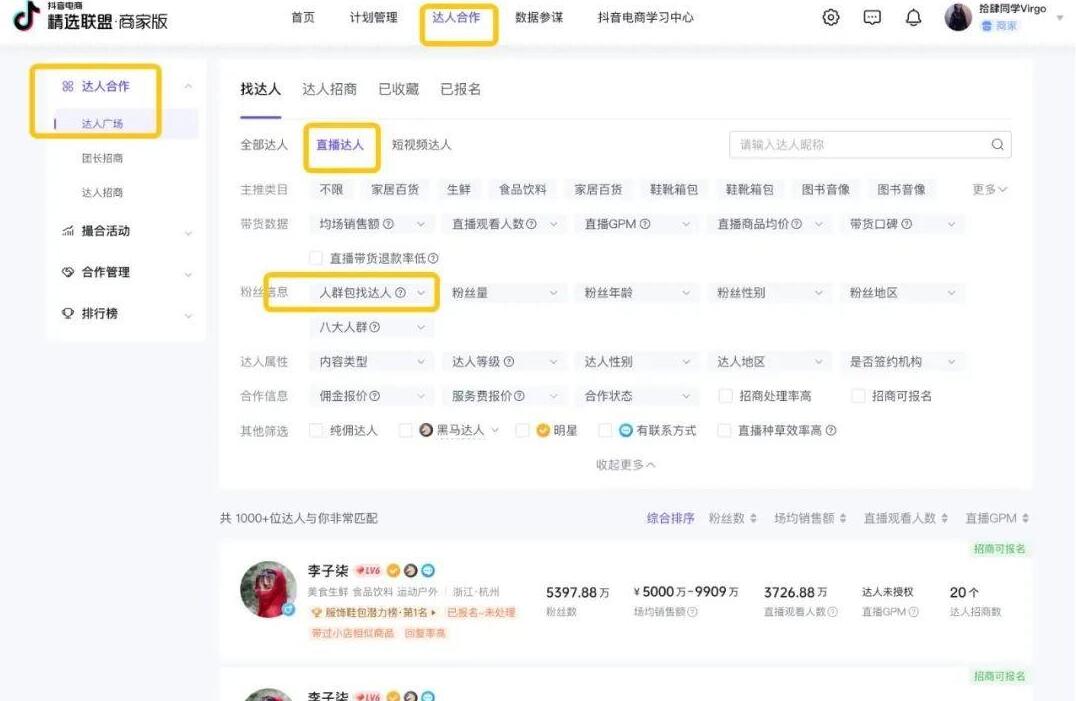
Task: Click help icon next to 佣金报价
Action: point(375,396)
